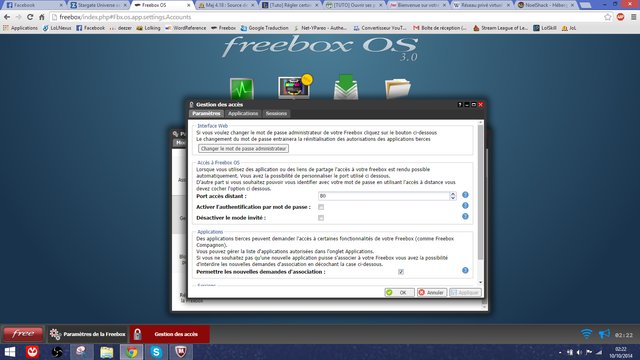Switch to the Facebook browser tab

[x=33, y=5]
